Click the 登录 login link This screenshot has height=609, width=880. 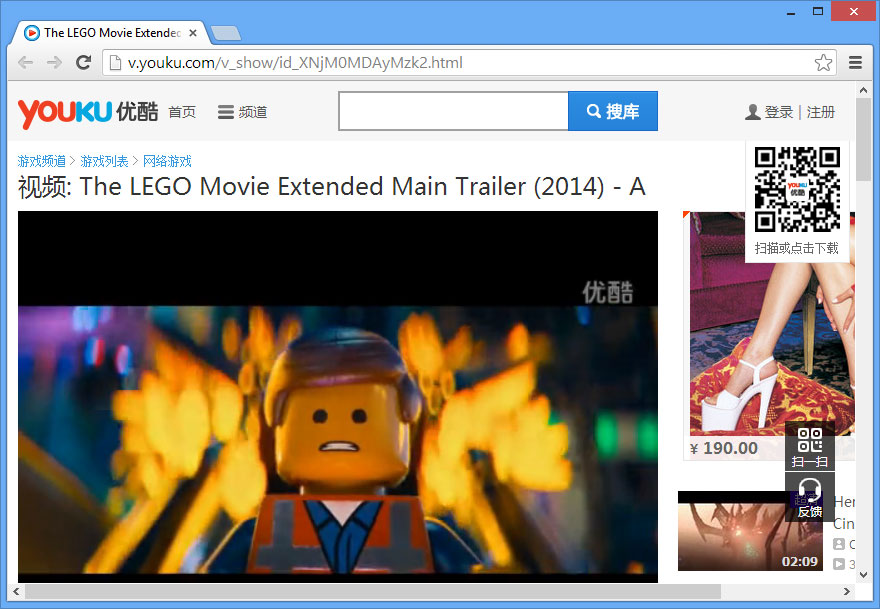pos(778,112)
